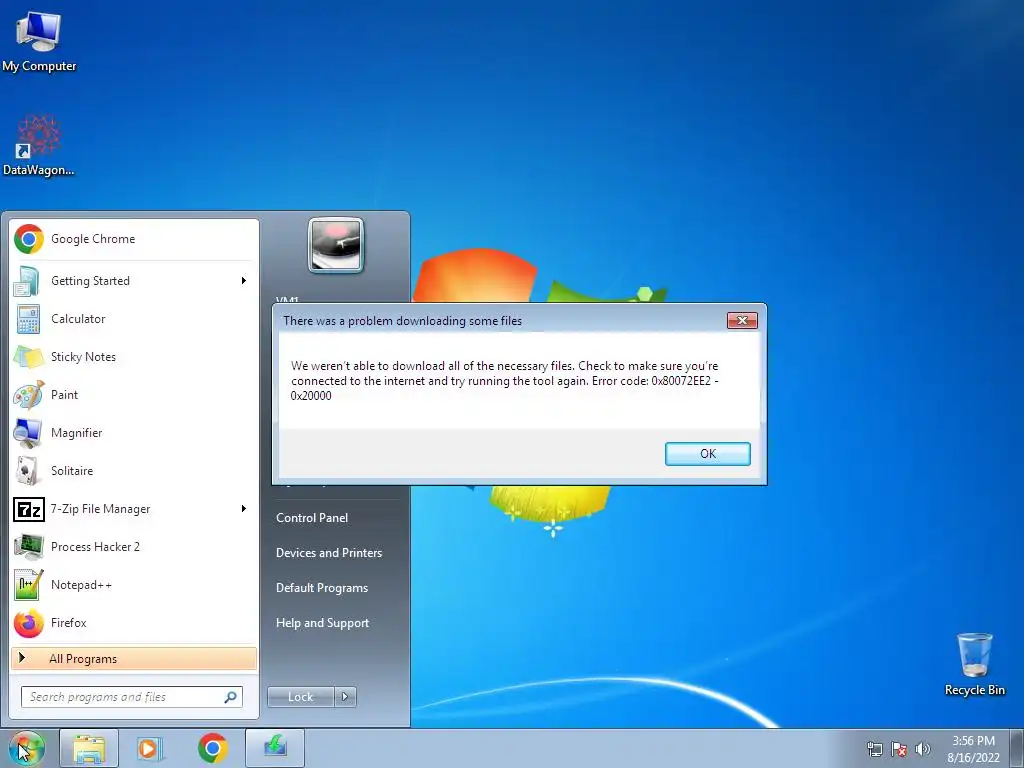The height and width of the screenshot is (768, 1024).
Task: Click the user account picture
Action: [x=336, y=245]
